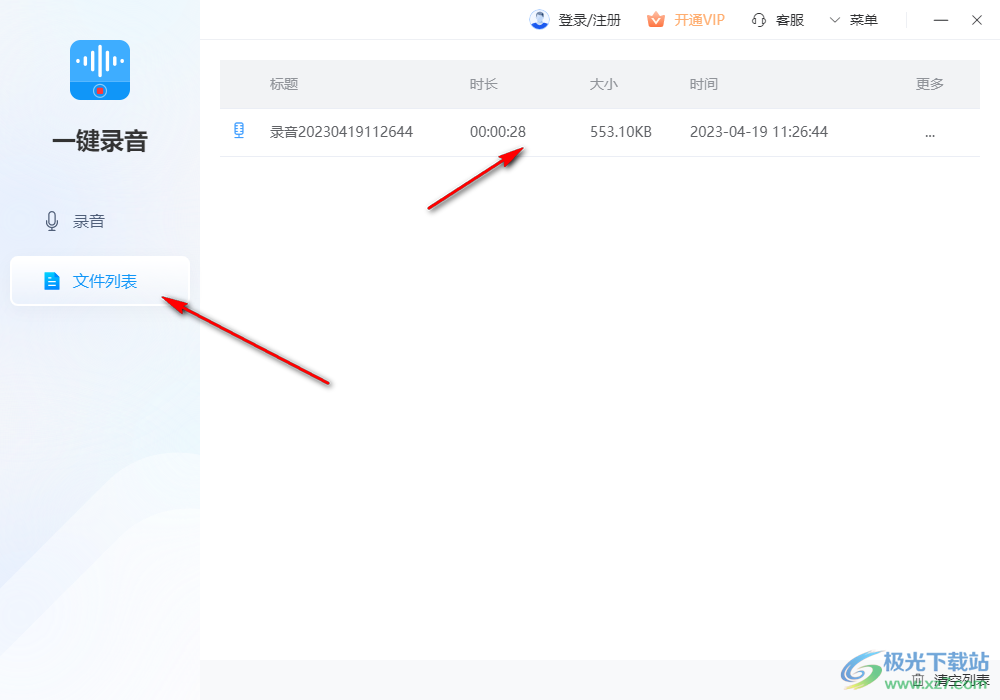Select the microphone icon beside 录音

tap(51, 220)
